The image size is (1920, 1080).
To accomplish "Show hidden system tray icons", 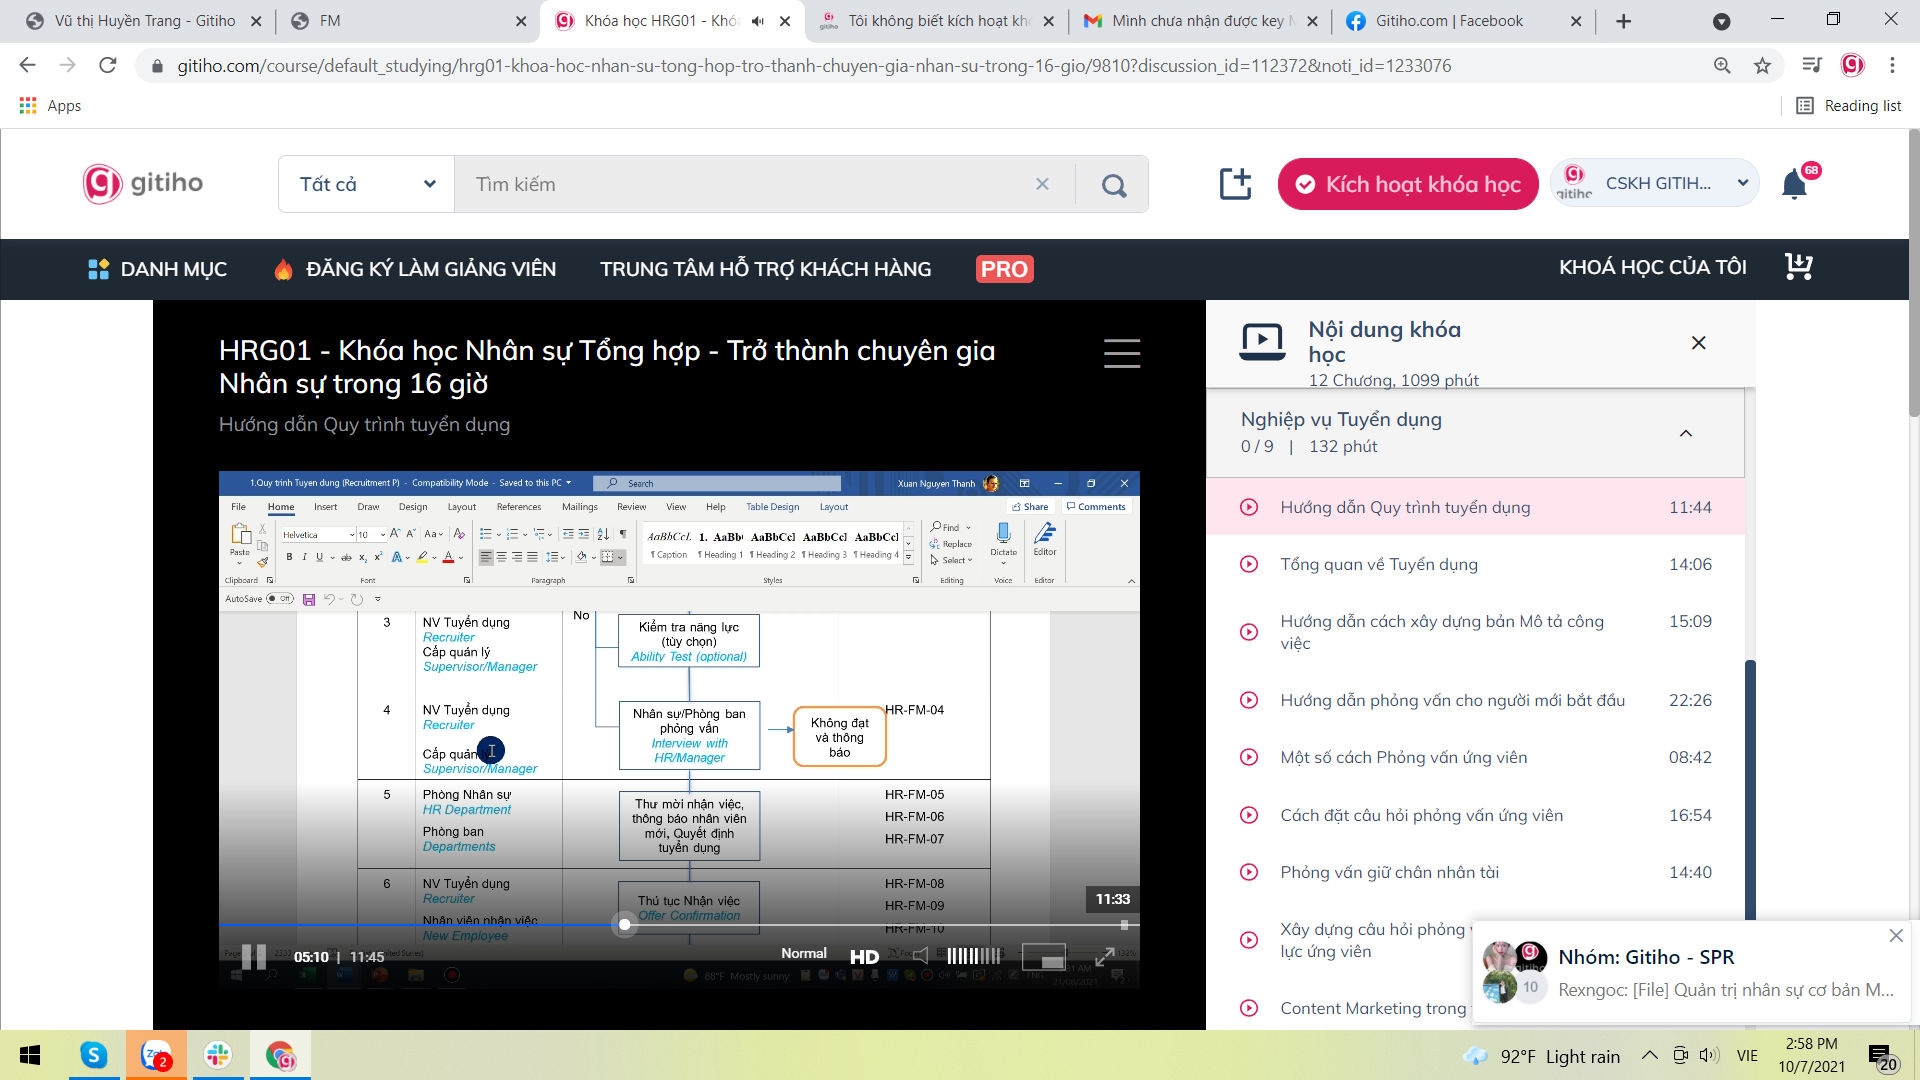I will click(x=1650, y=1055).
